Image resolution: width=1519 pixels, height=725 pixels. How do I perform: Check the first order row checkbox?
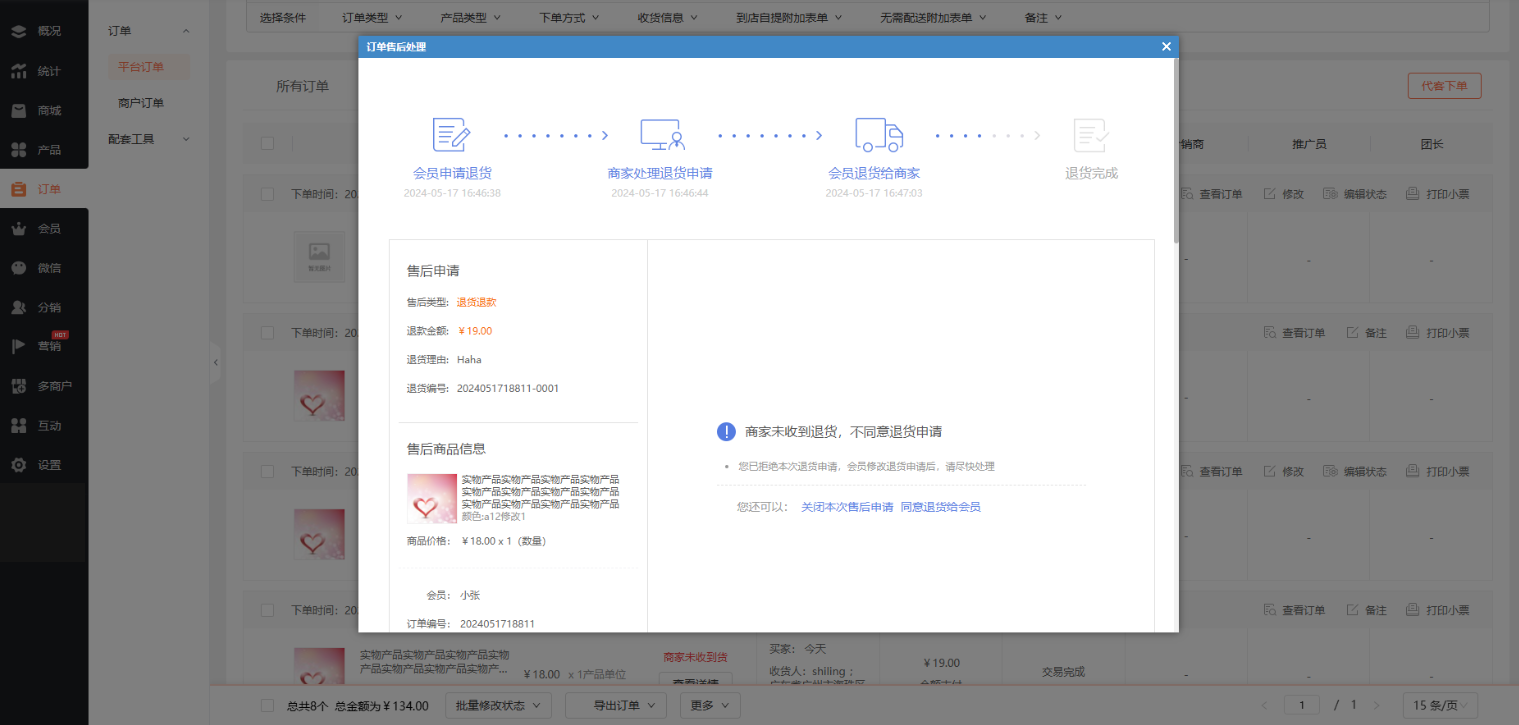pyautogui.click(x=267, y=194)
